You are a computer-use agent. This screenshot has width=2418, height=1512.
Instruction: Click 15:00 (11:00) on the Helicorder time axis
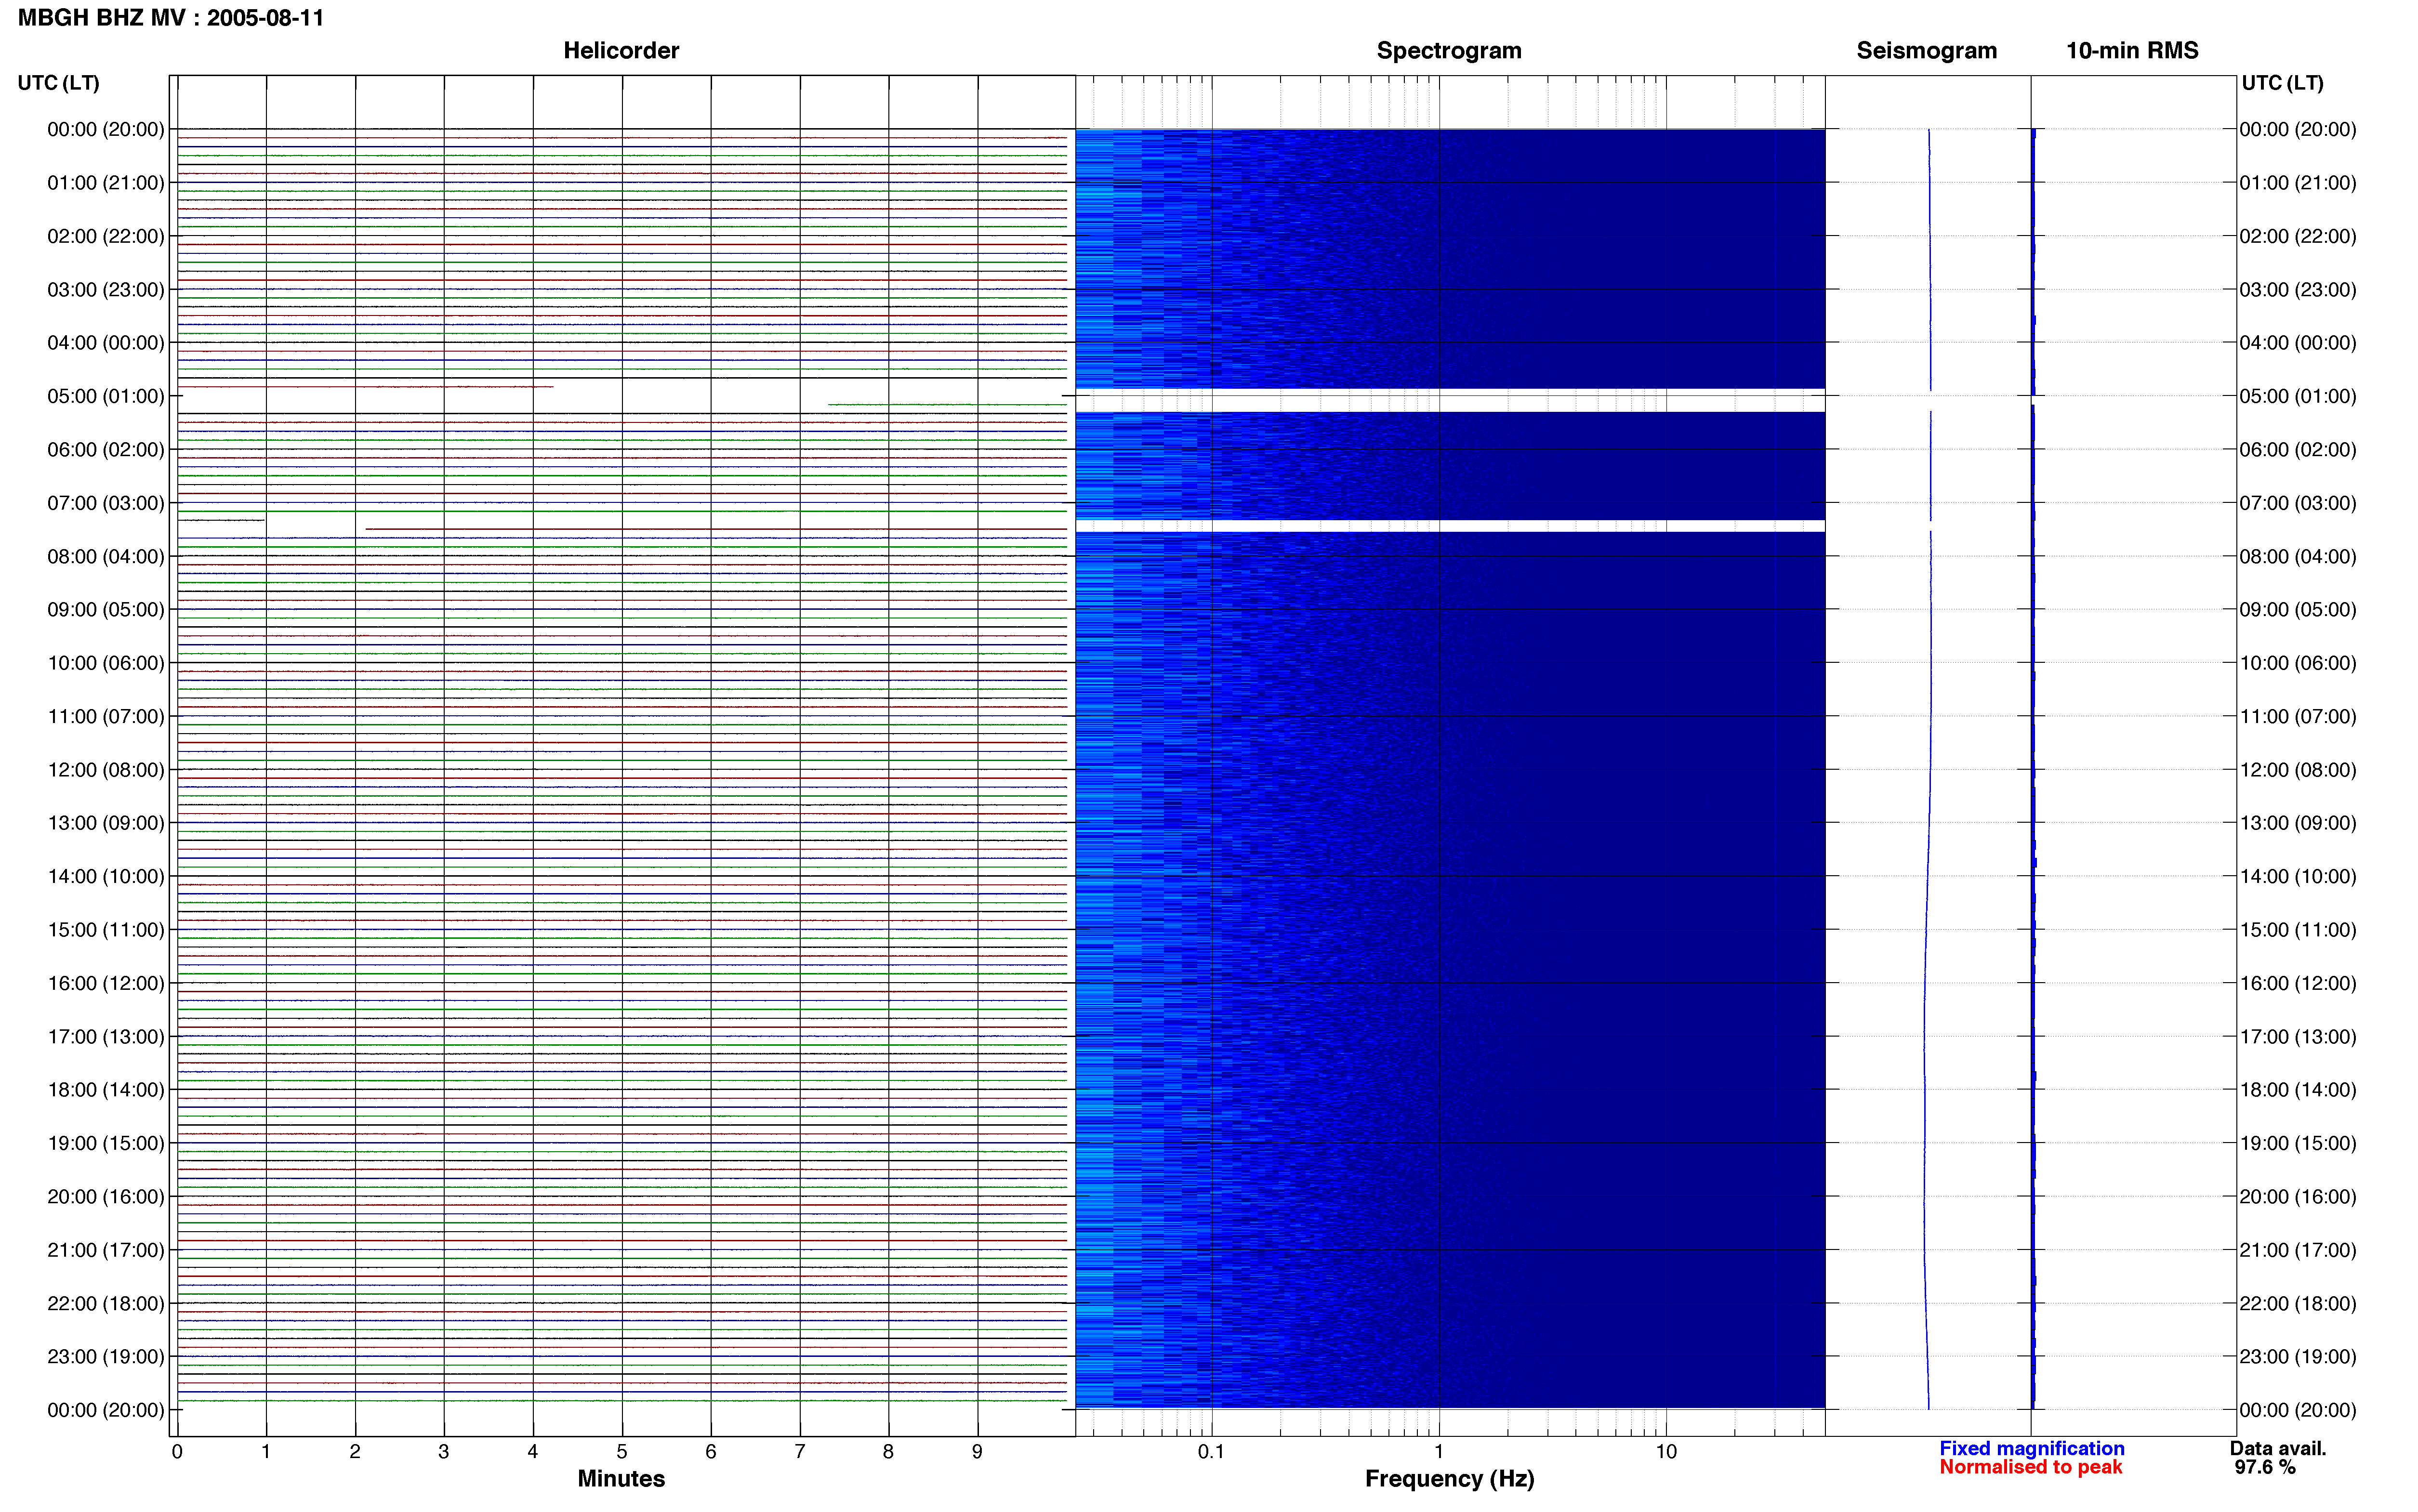[106, 930]
